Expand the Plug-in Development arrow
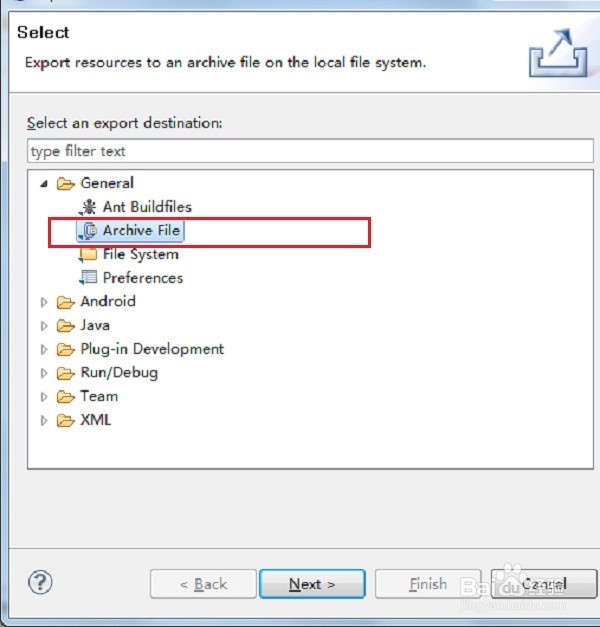Screen dimensions: 600x627 [44, 350]
